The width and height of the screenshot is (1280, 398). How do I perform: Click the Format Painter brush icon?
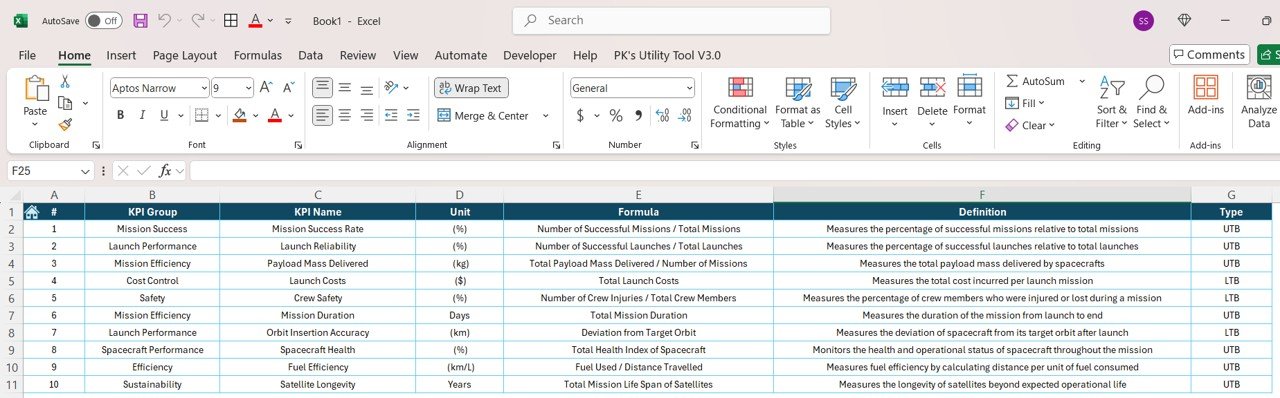click(x=65, y=125)
